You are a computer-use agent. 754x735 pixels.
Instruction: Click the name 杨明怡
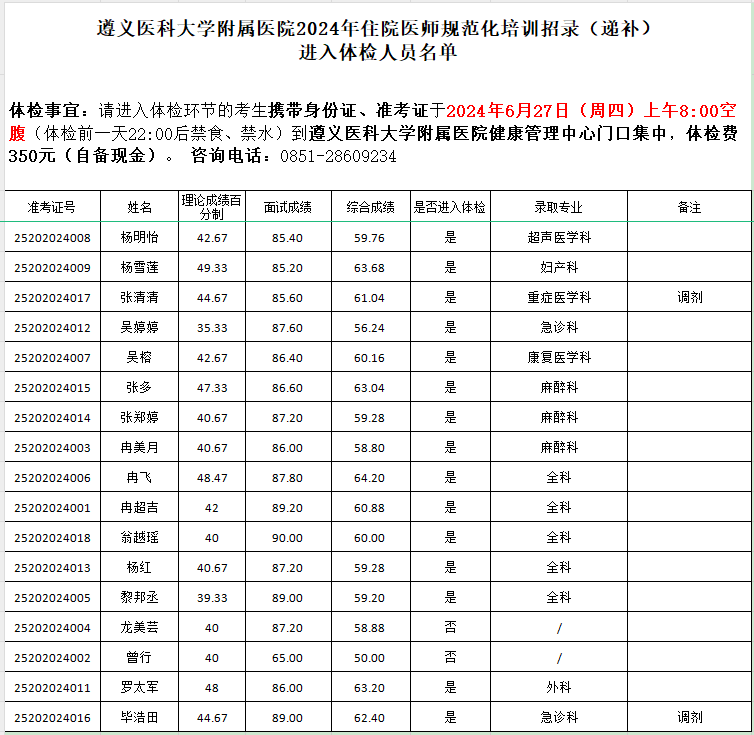(x=139, y=237)
